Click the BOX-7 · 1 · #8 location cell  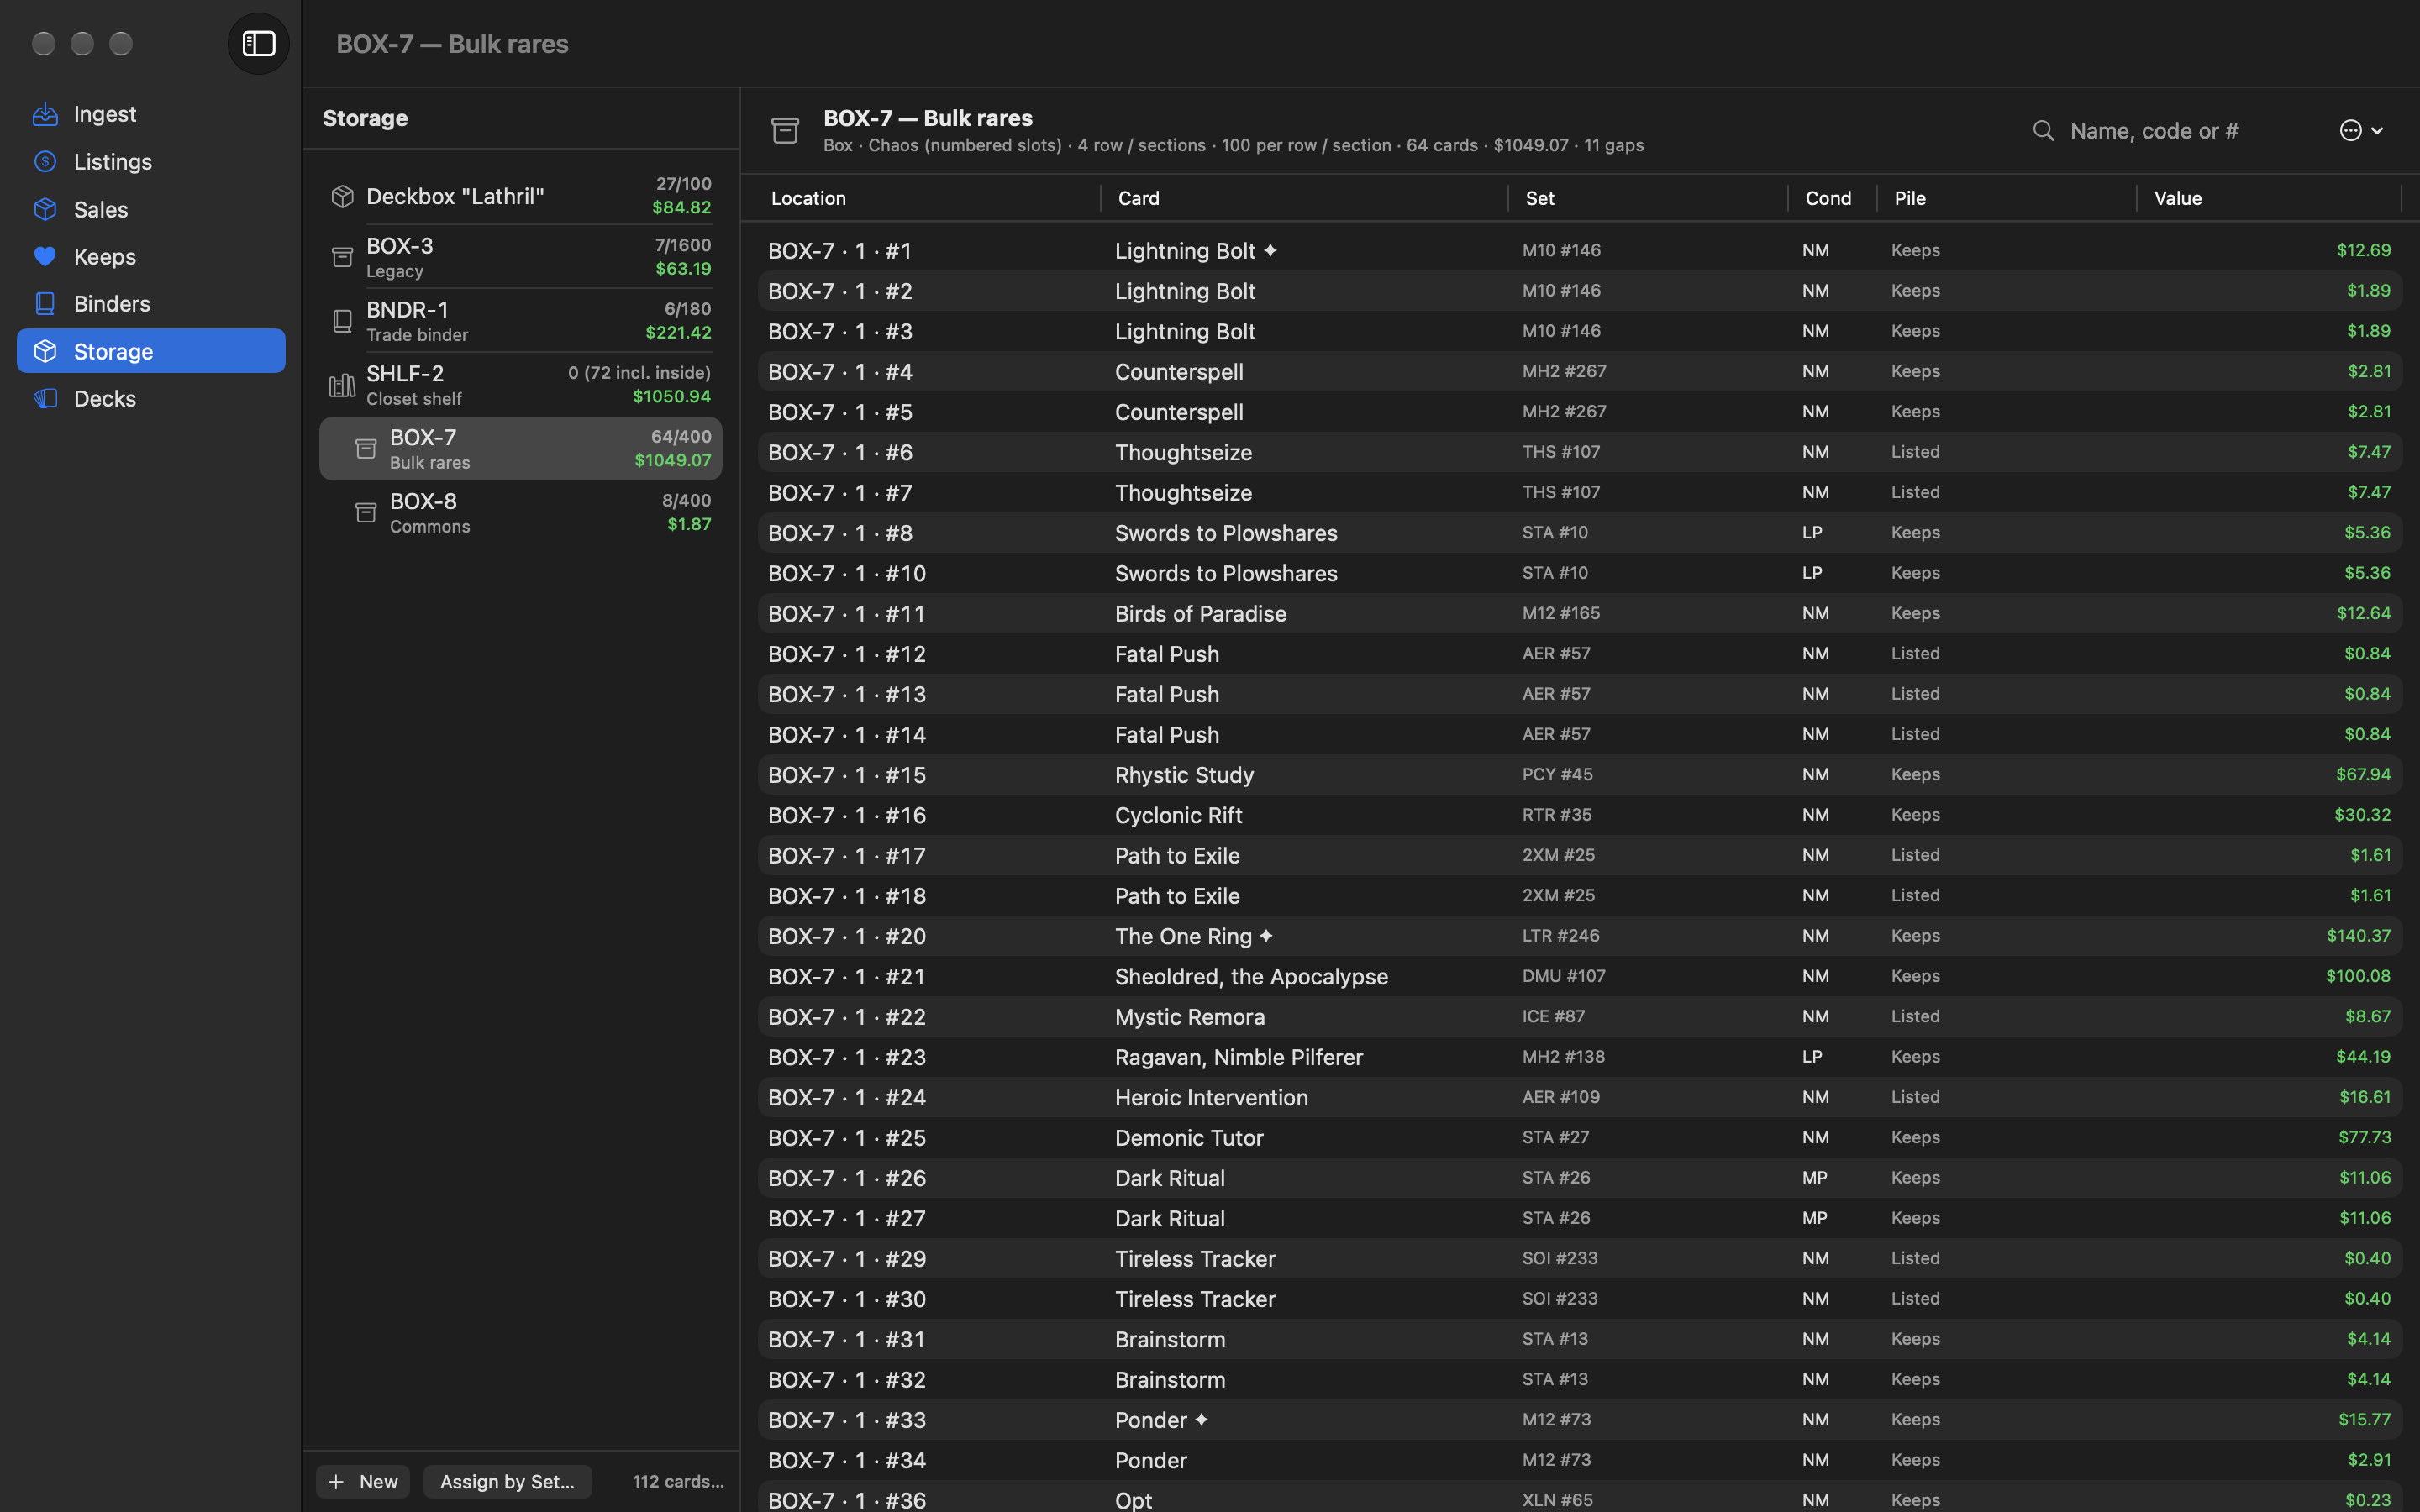click(x=840, y=533)
